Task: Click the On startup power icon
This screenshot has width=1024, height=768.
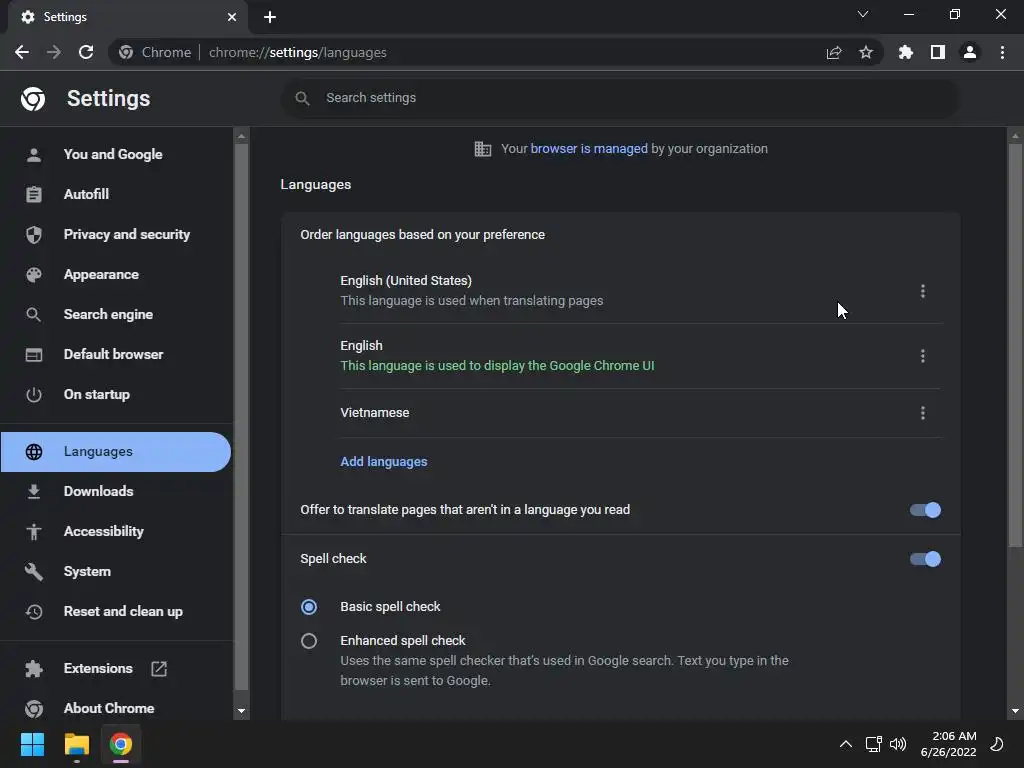Action: [x=34, y=394]
